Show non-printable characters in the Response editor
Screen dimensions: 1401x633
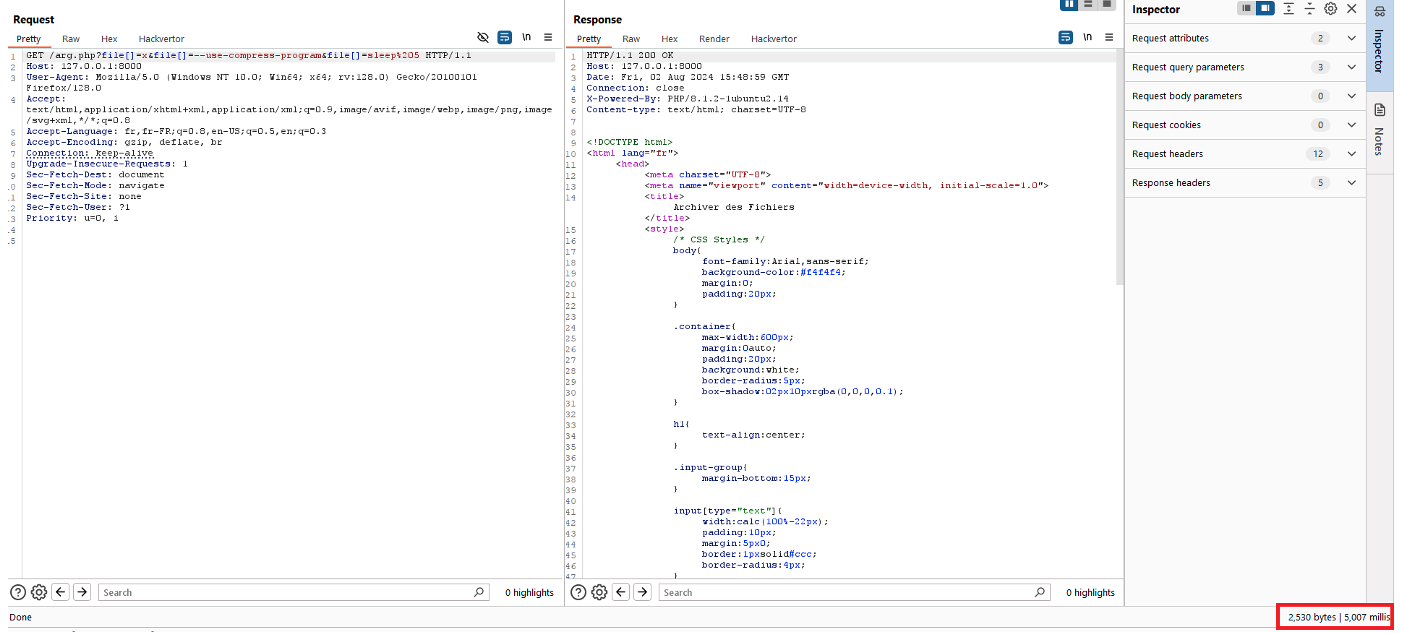(1088, 37)
